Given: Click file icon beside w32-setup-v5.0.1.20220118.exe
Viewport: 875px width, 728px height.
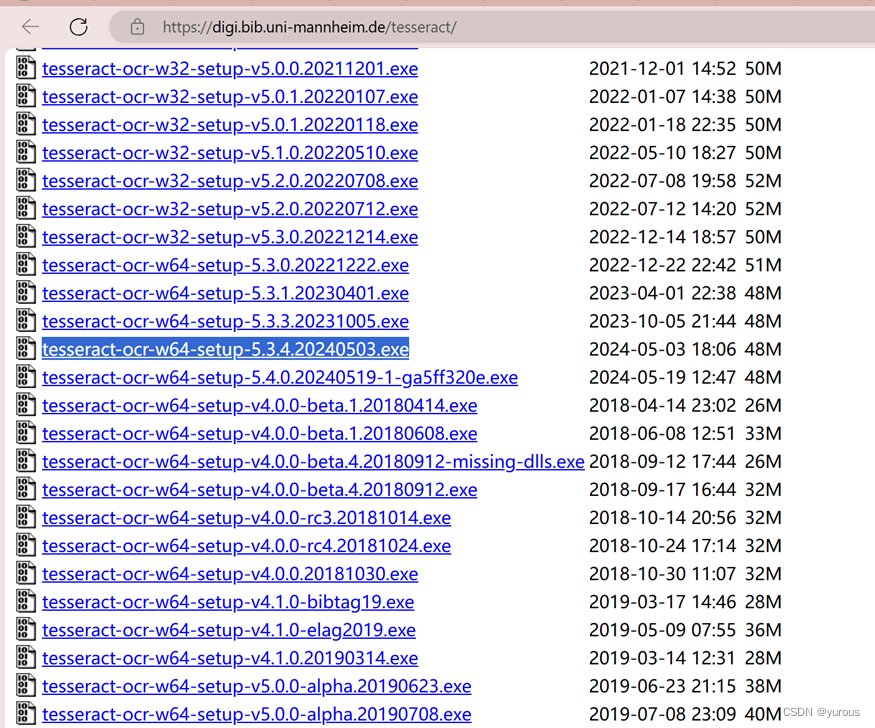Looking at the screenshot, I should pos(26,124).
